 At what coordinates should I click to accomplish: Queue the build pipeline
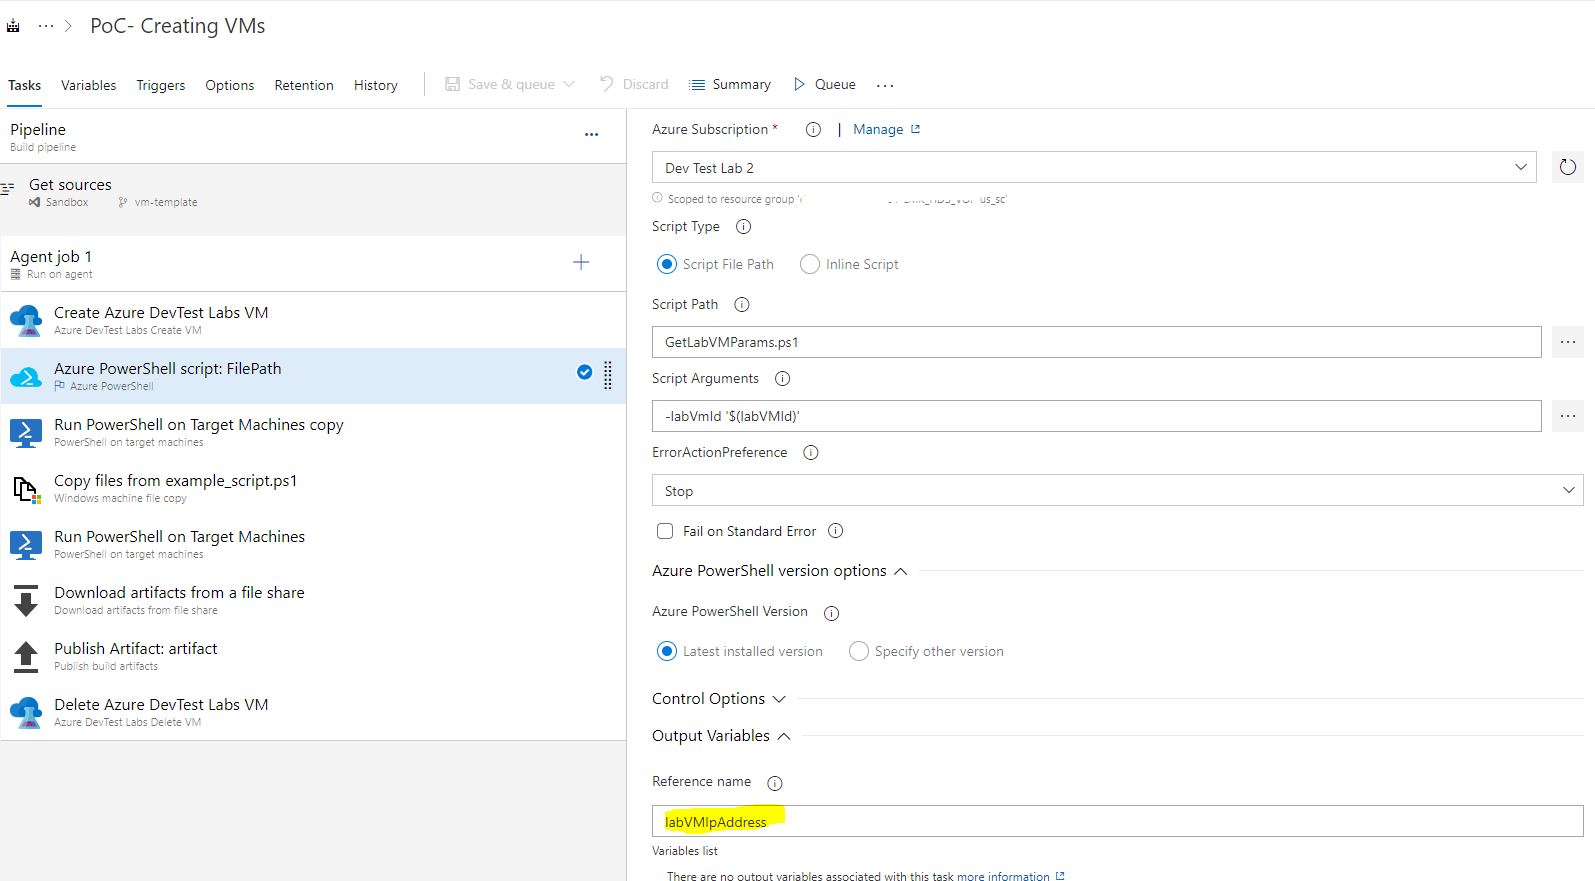pos(825,84)
